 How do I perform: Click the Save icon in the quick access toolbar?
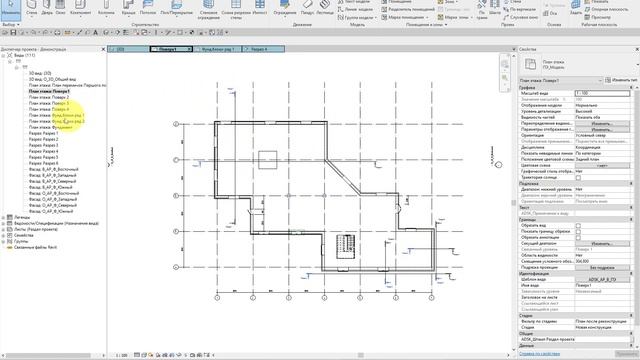click(x=13, y=32)
